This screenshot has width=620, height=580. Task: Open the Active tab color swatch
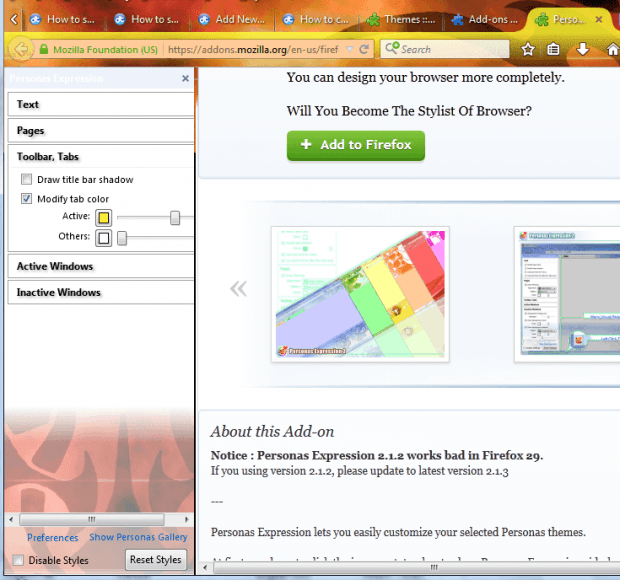(104, 217)
